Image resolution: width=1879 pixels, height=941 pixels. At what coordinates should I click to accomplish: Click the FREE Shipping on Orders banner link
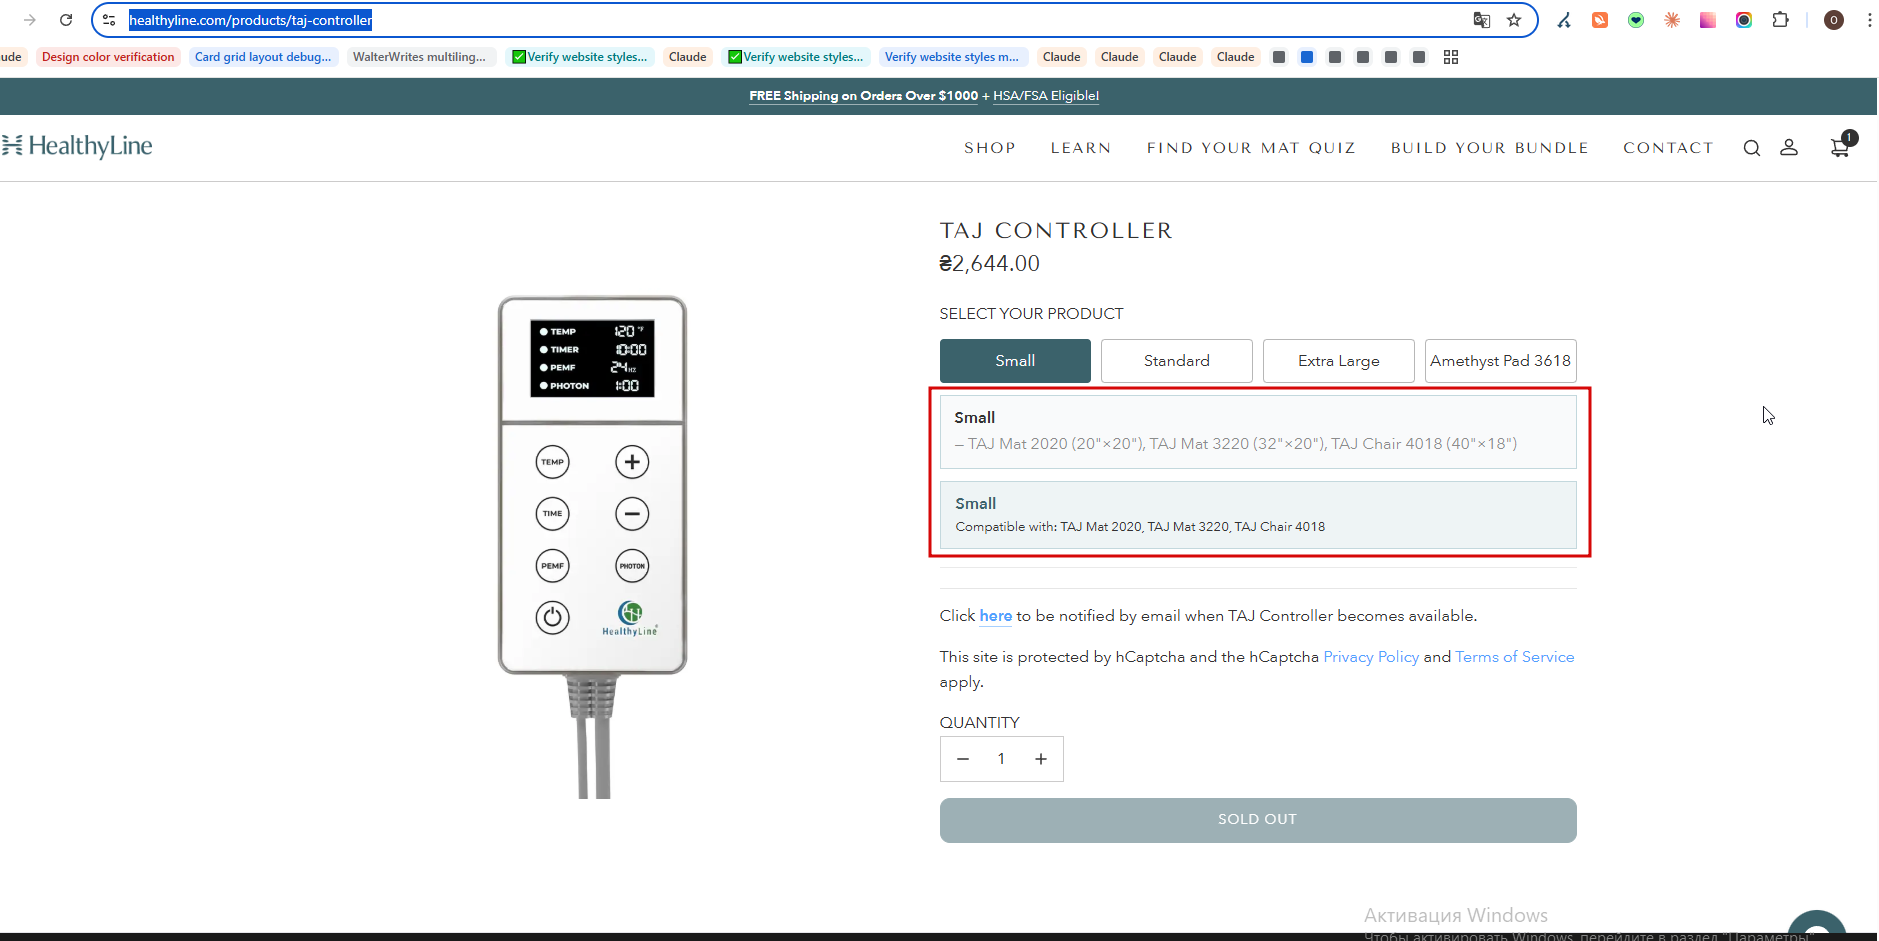(864, 96)
